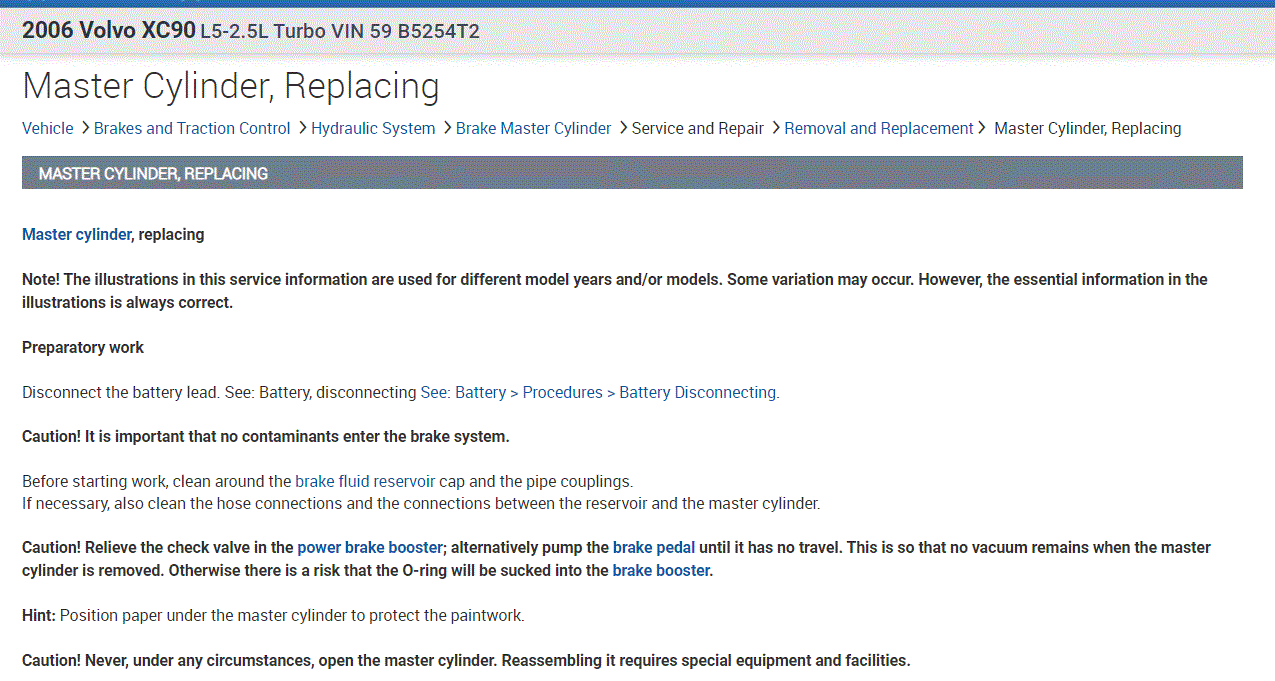Open the bold blue Master cylinder link

(x=76, y=234)
